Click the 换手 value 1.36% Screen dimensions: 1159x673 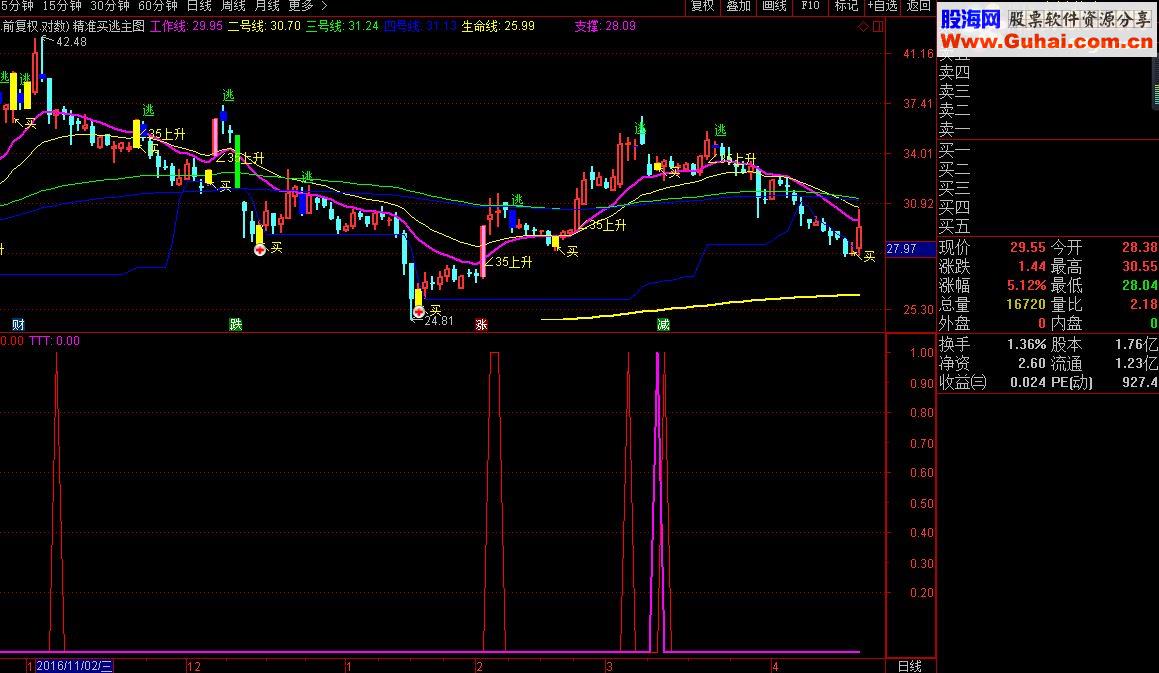point(1027,345)
